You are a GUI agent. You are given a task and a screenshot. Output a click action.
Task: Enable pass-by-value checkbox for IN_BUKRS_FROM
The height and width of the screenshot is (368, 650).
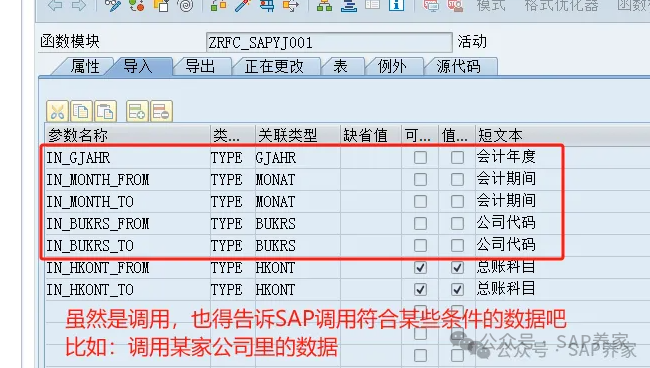[457, 223]
